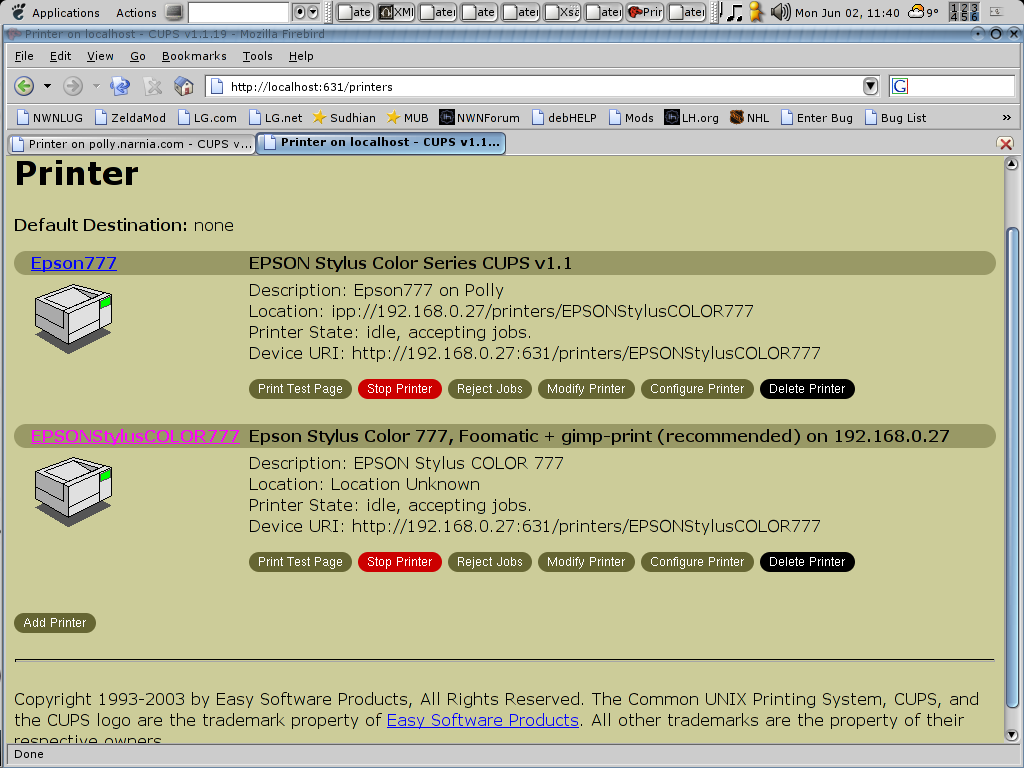1024x768 pixels.
Task: Open the Forward history dropdown arrow
Action: tap(96, 86)
